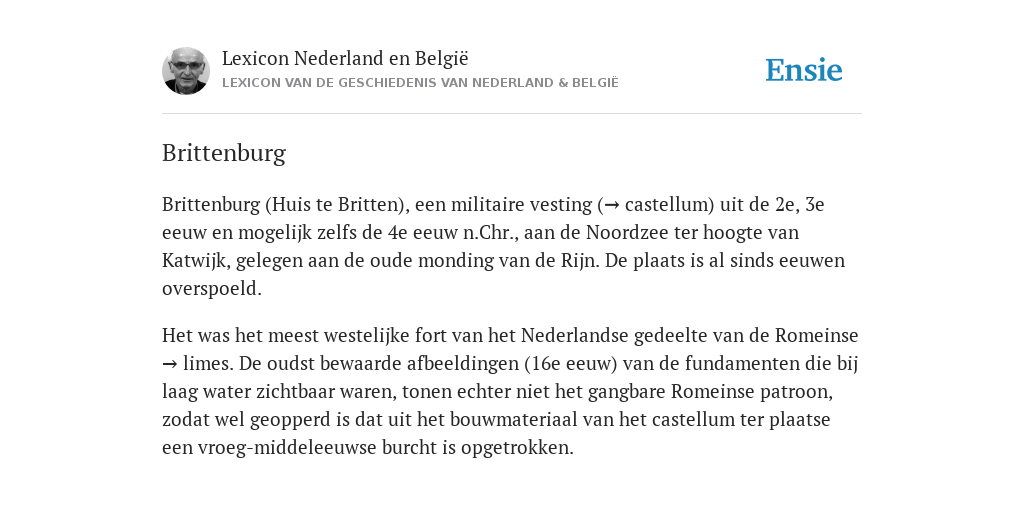The width and height of the screenshot is (1024, 512).
Task: Click the text 16e eeuw in parentheses
Action: click(571, 363)
